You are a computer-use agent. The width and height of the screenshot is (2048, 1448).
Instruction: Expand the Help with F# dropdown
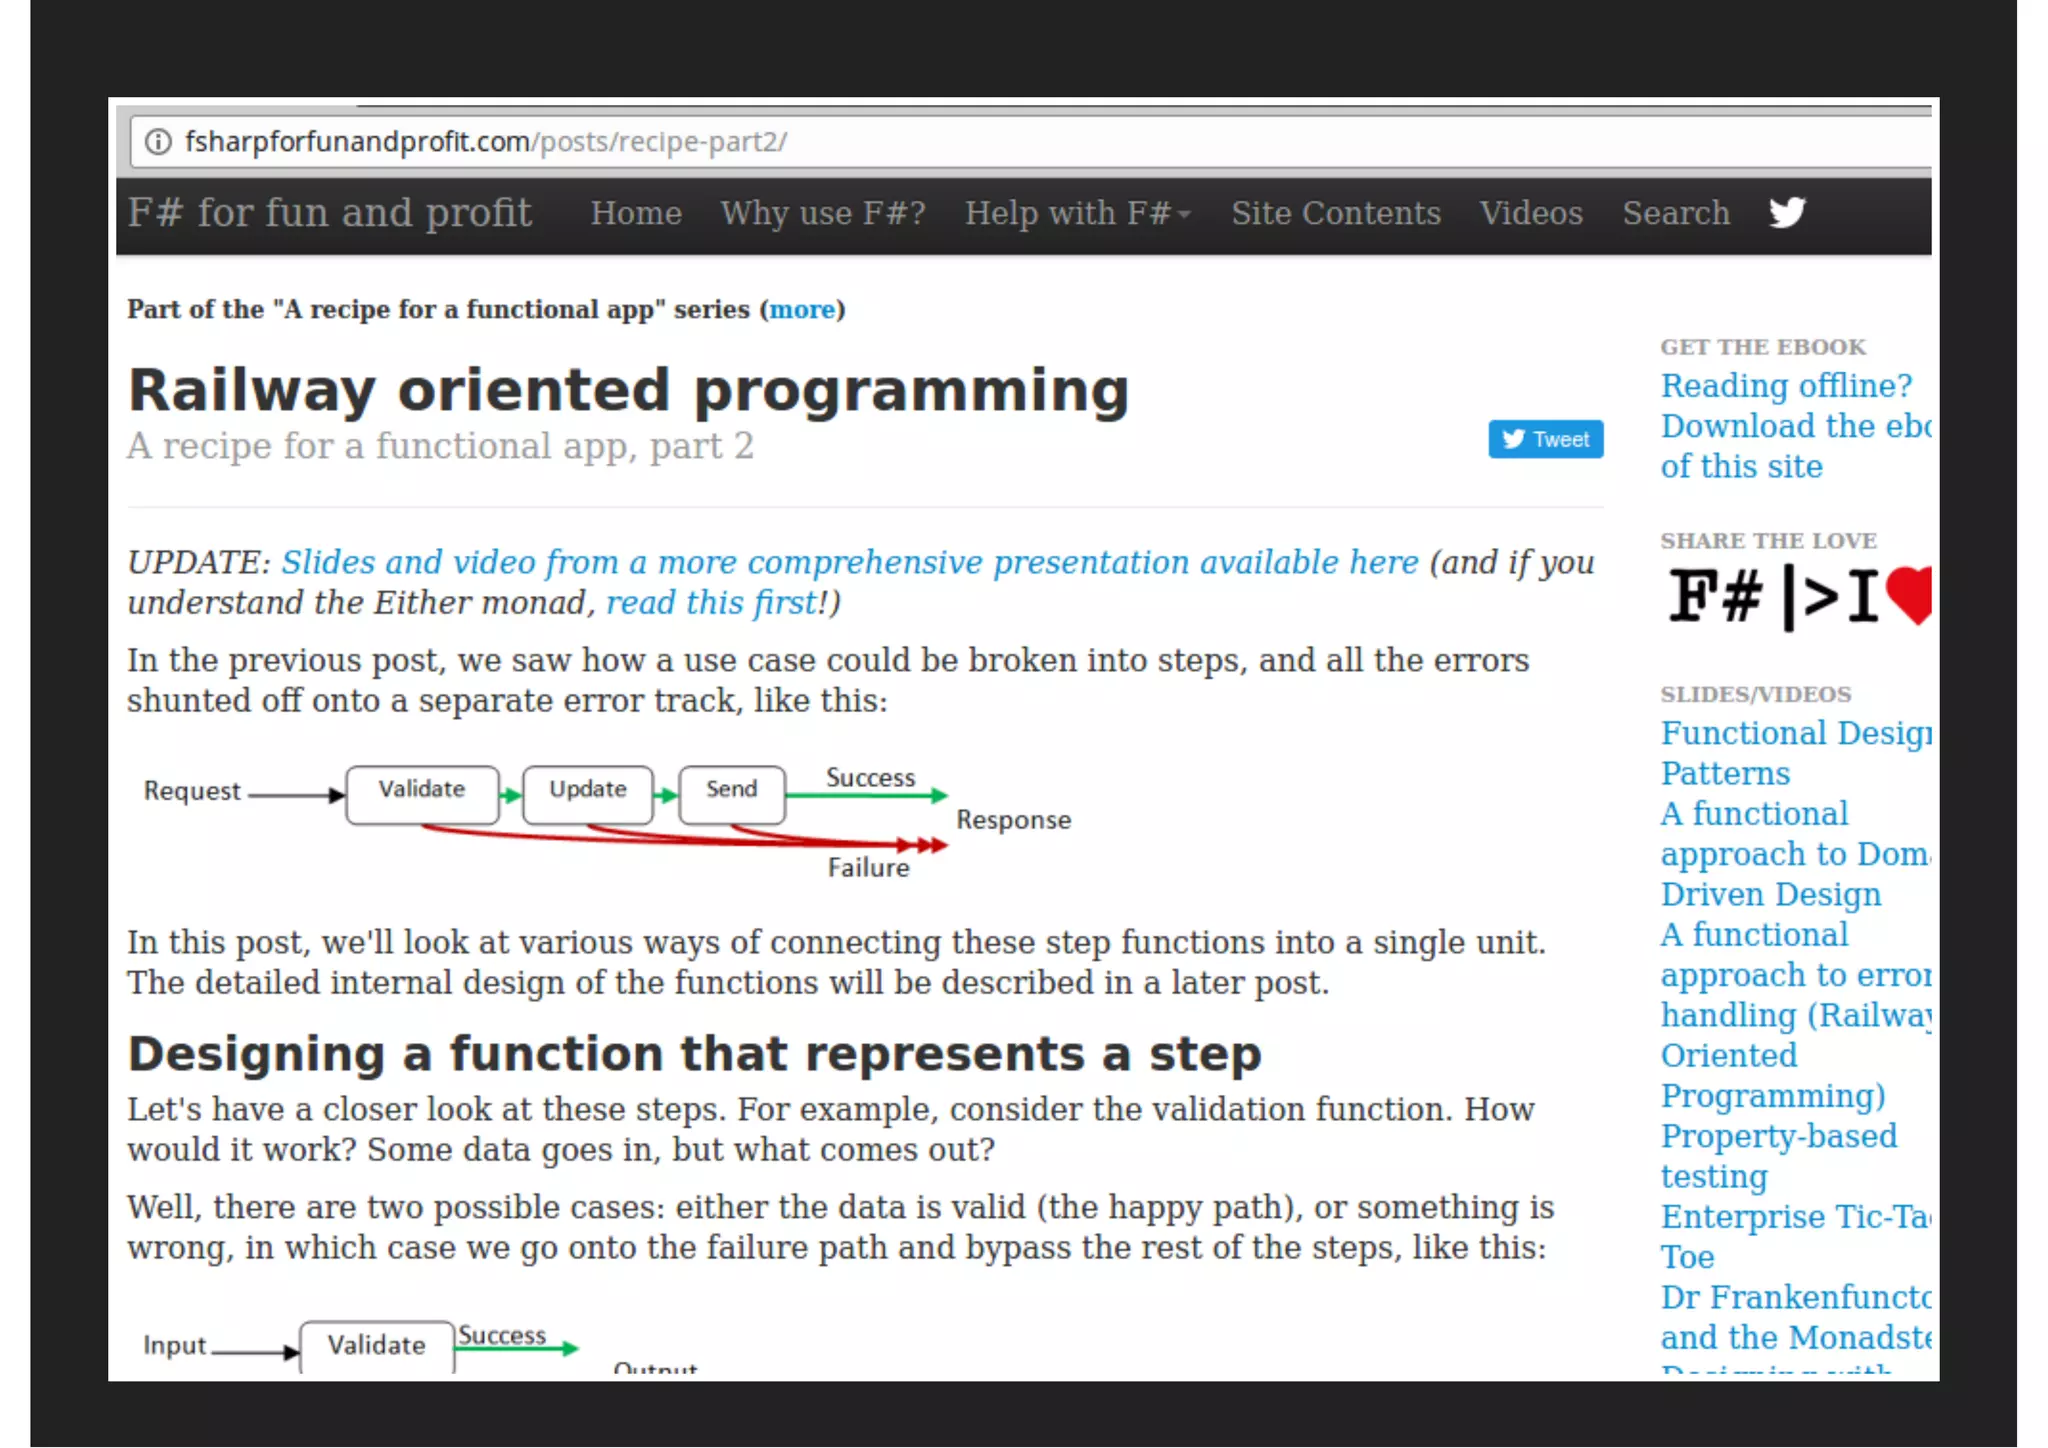coord(1077,213)
